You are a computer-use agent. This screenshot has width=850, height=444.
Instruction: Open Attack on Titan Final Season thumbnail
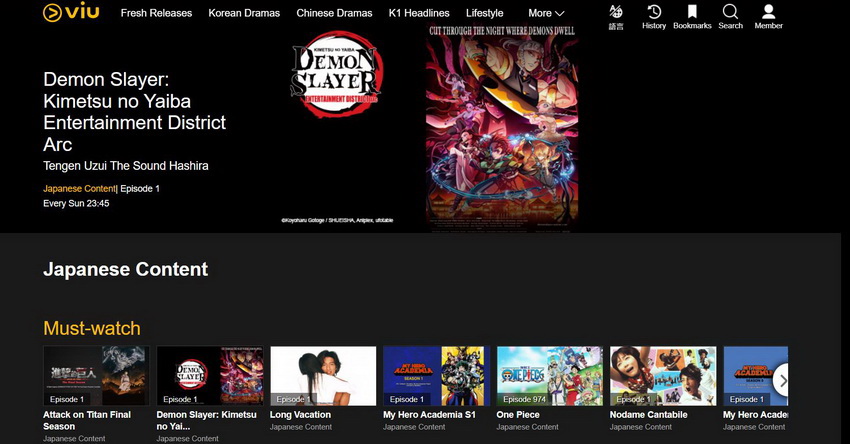click(x=96, y=376)
